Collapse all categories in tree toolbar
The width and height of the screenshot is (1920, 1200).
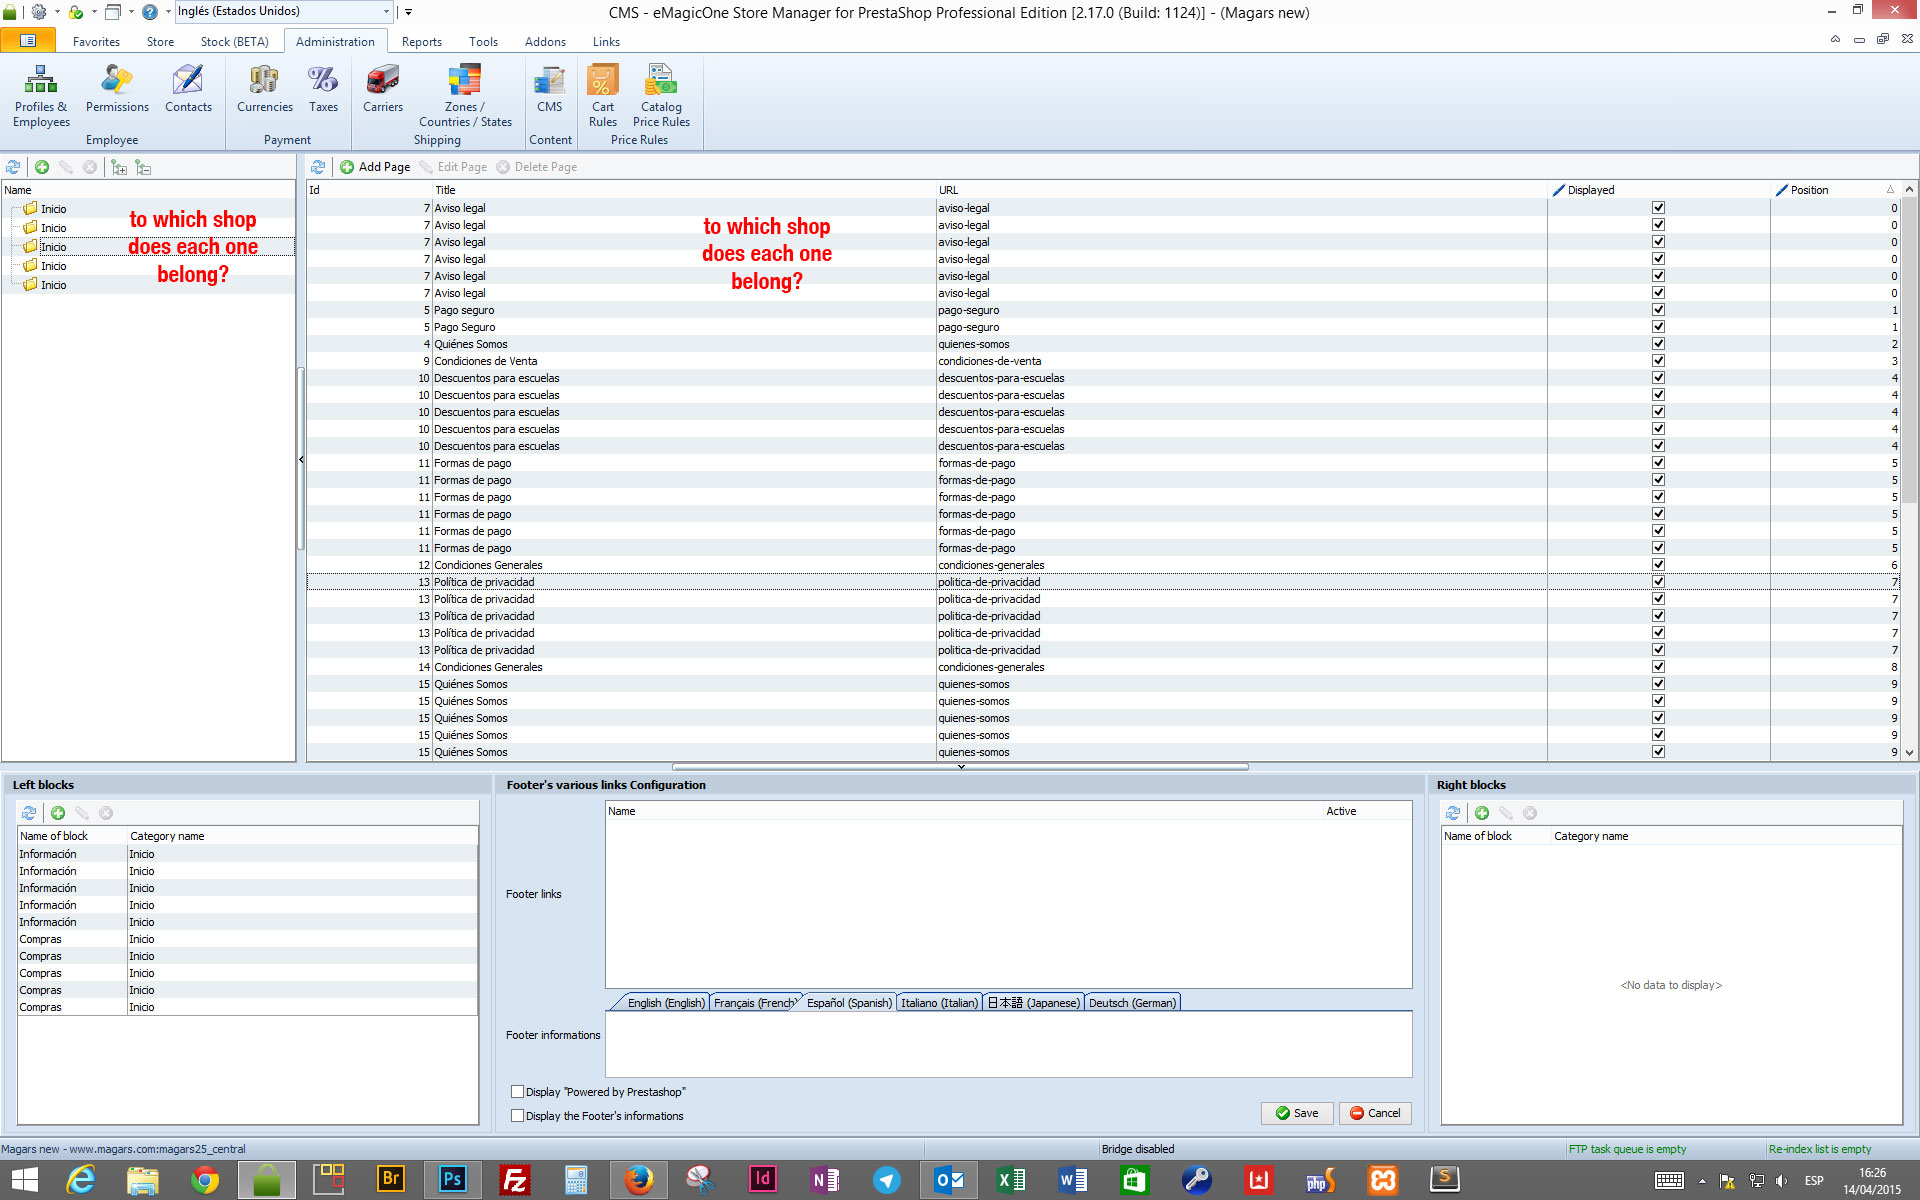(x=144, y=167)
